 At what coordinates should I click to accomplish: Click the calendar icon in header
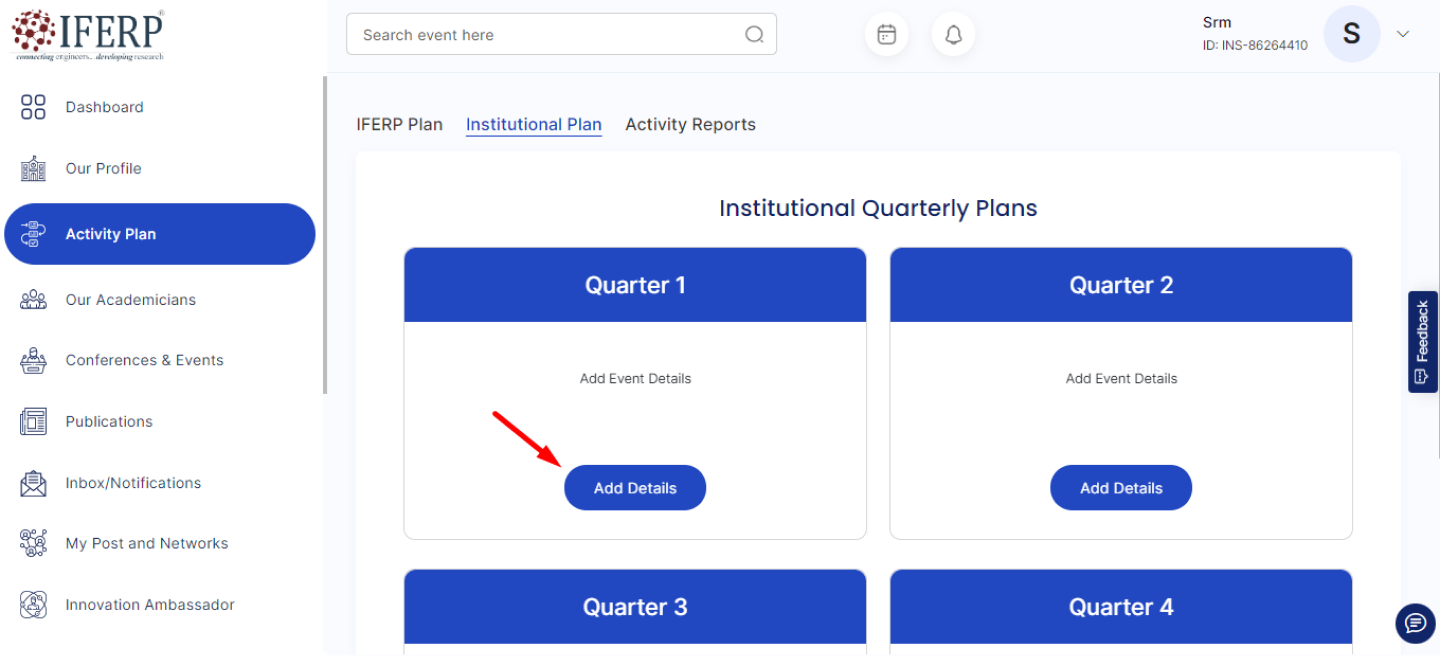tap(886, 35)
